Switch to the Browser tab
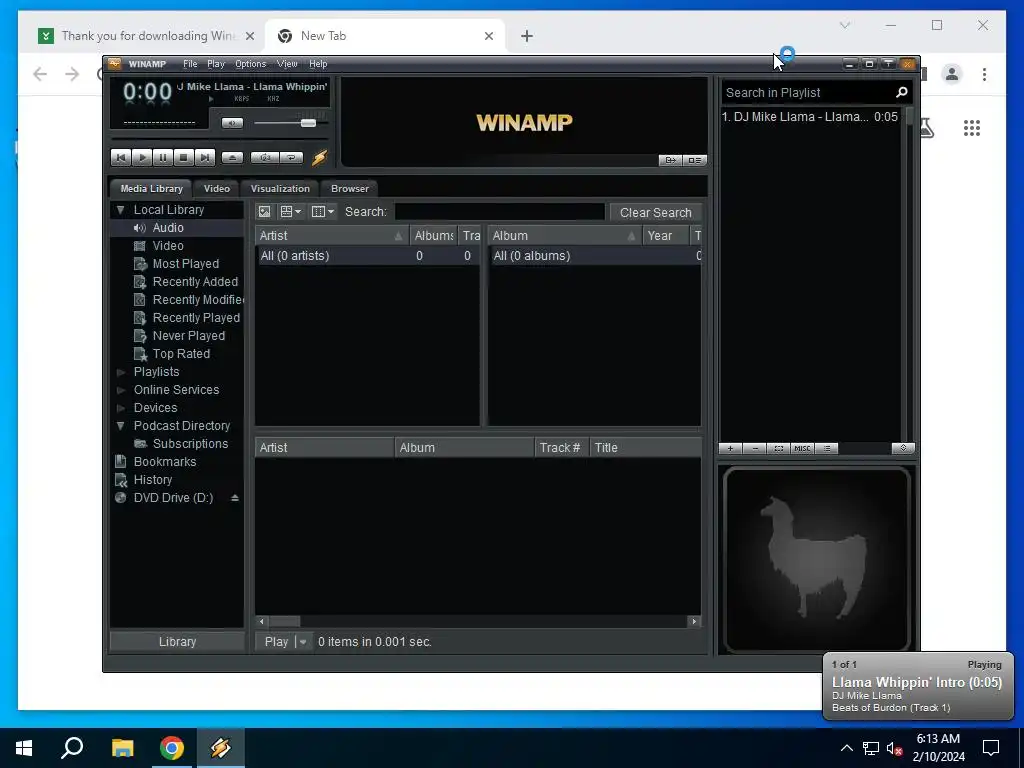The width and height of the screenshot is (1024, 768). (x=350, y=189)
